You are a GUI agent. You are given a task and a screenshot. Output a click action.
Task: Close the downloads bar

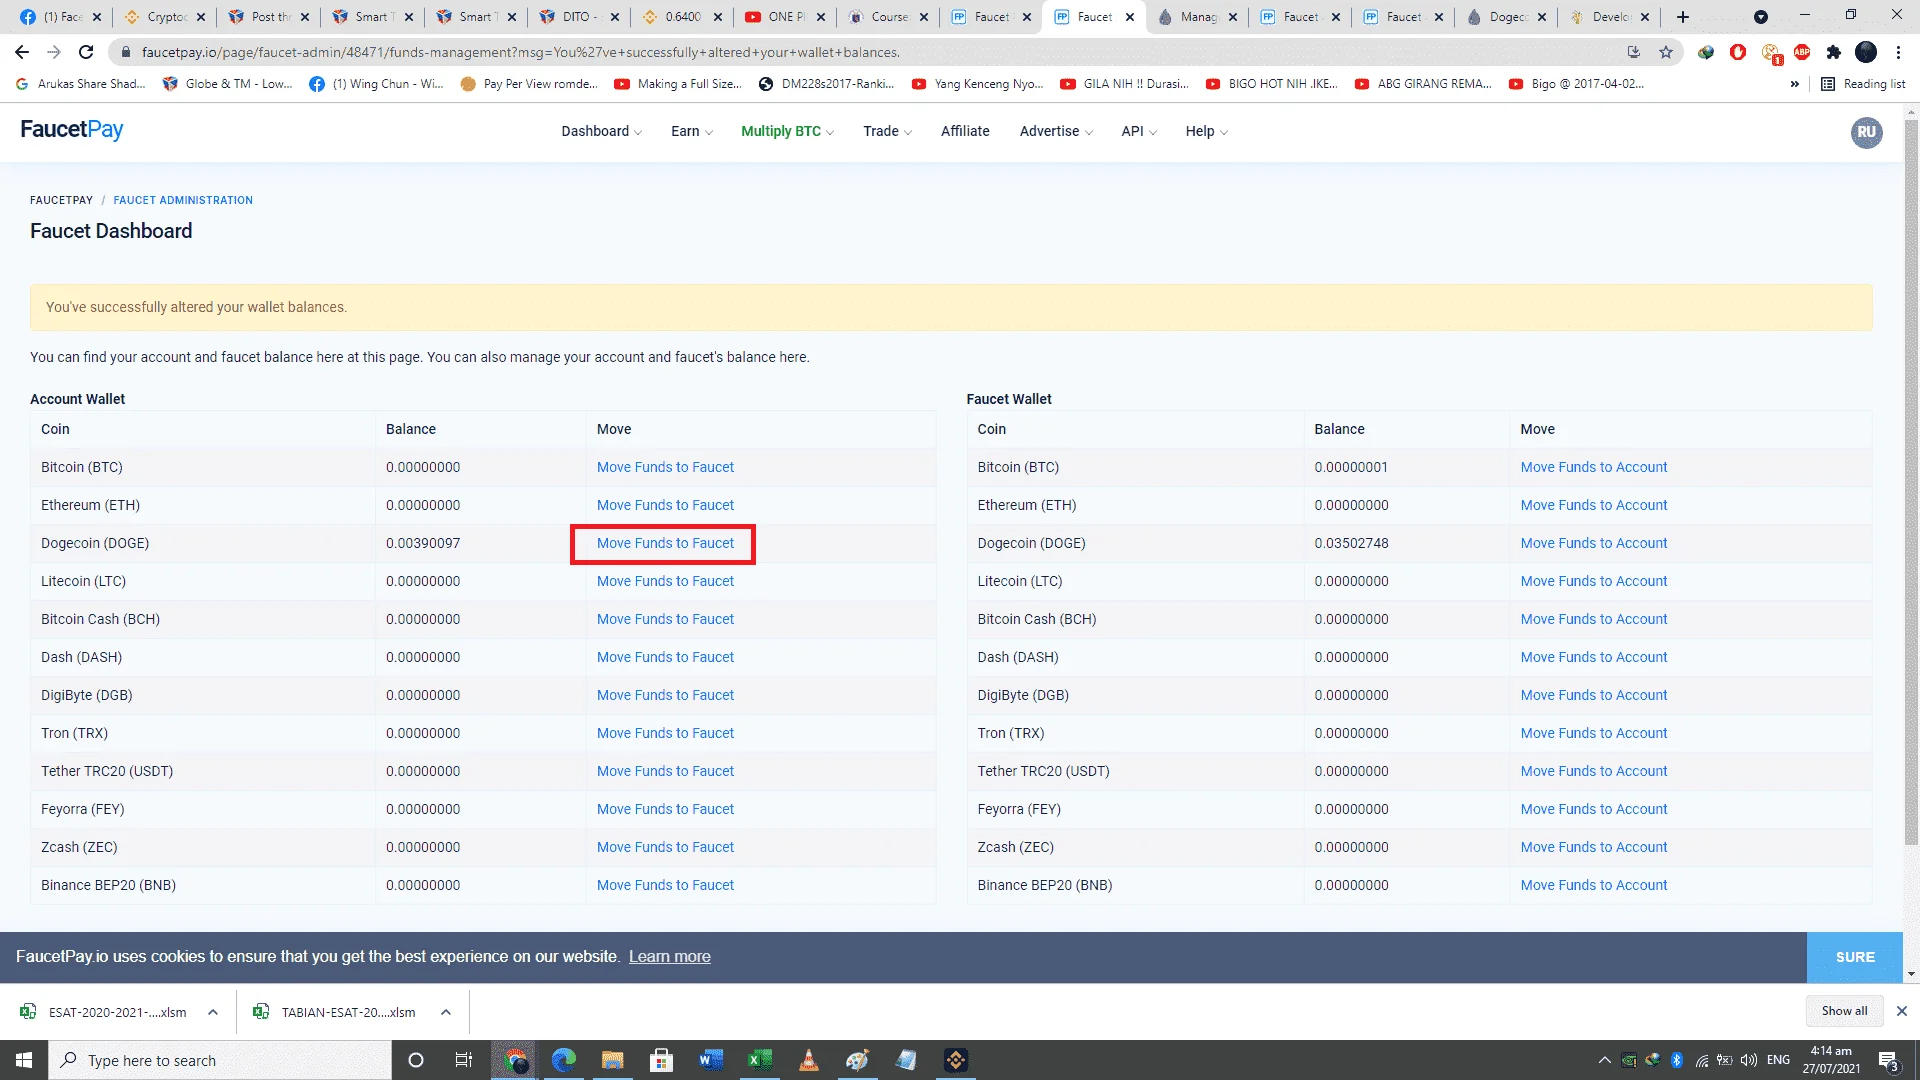1902,1011
